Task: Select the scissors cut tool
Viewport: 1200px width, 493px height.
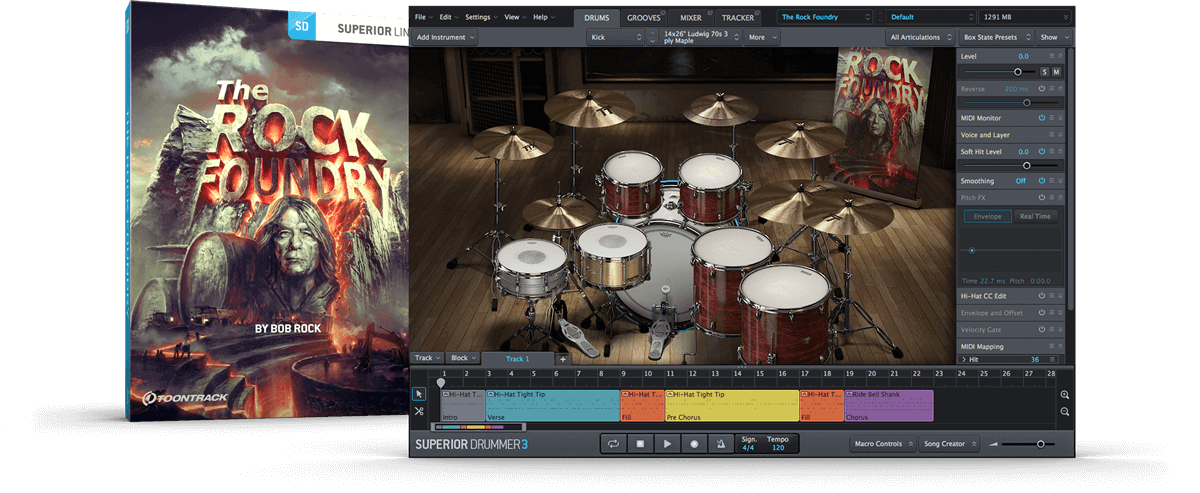Action: pos(419,411)
